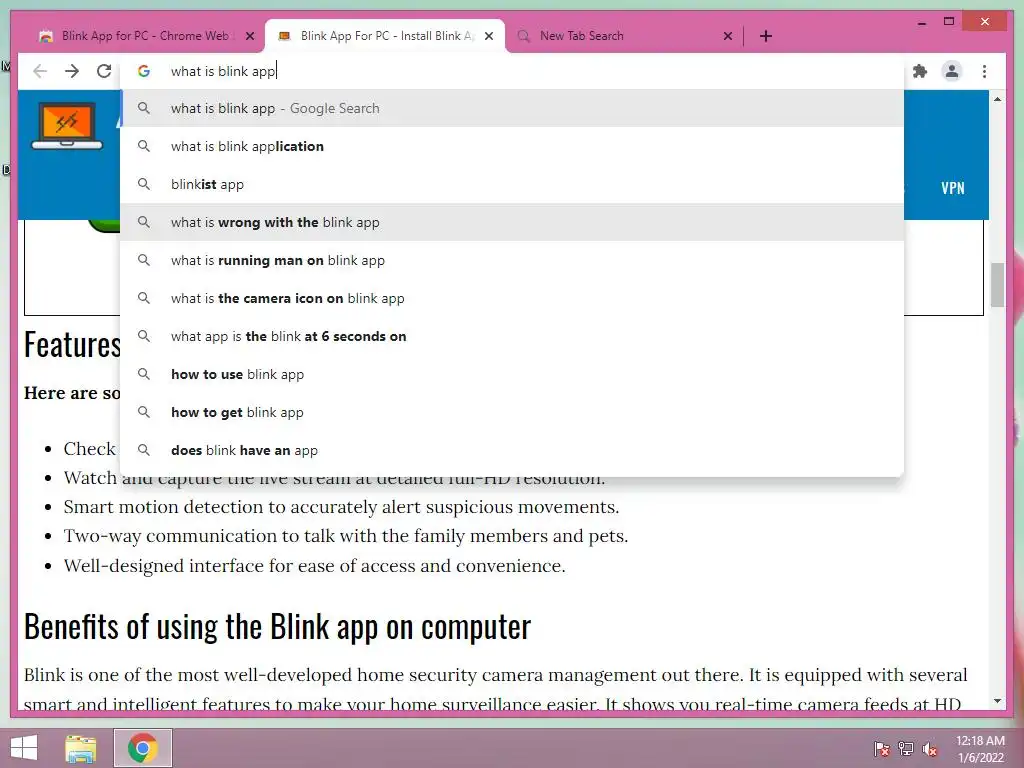Open Action Center flag tray icon
The image size is (1024, 768).
(x=881, y=749)
